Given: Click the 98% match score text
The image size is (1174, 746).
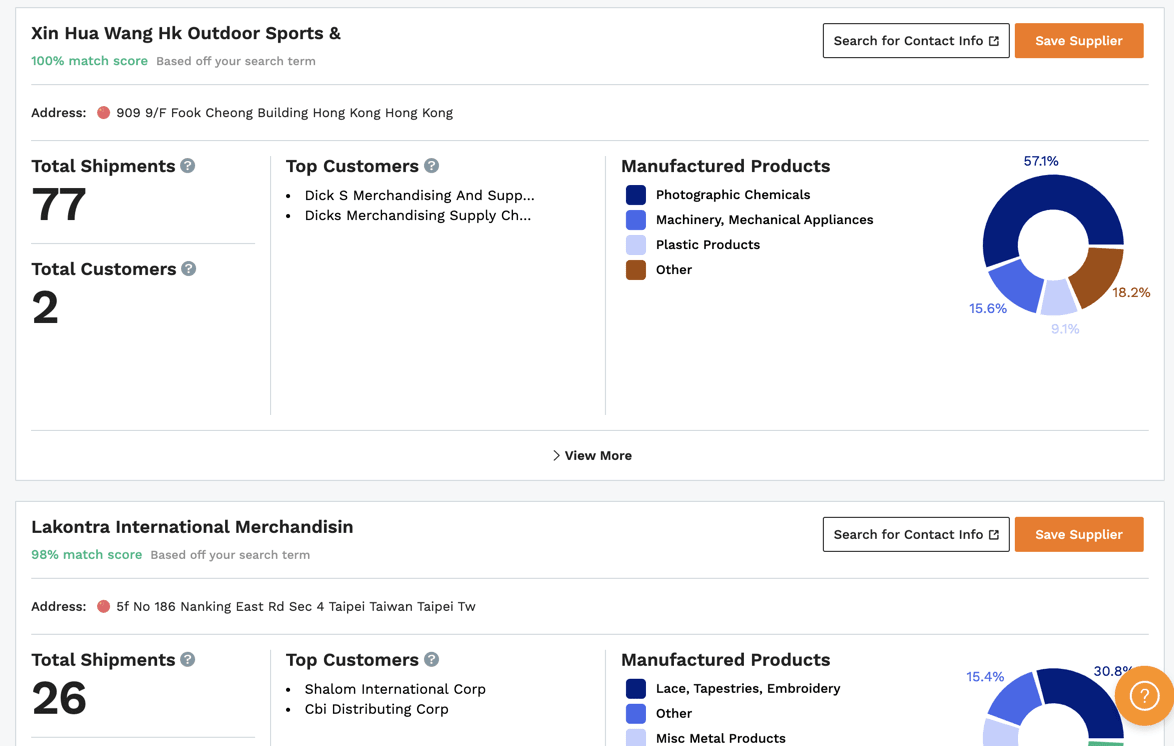Looking at the screenshot, I should (86, 554).
